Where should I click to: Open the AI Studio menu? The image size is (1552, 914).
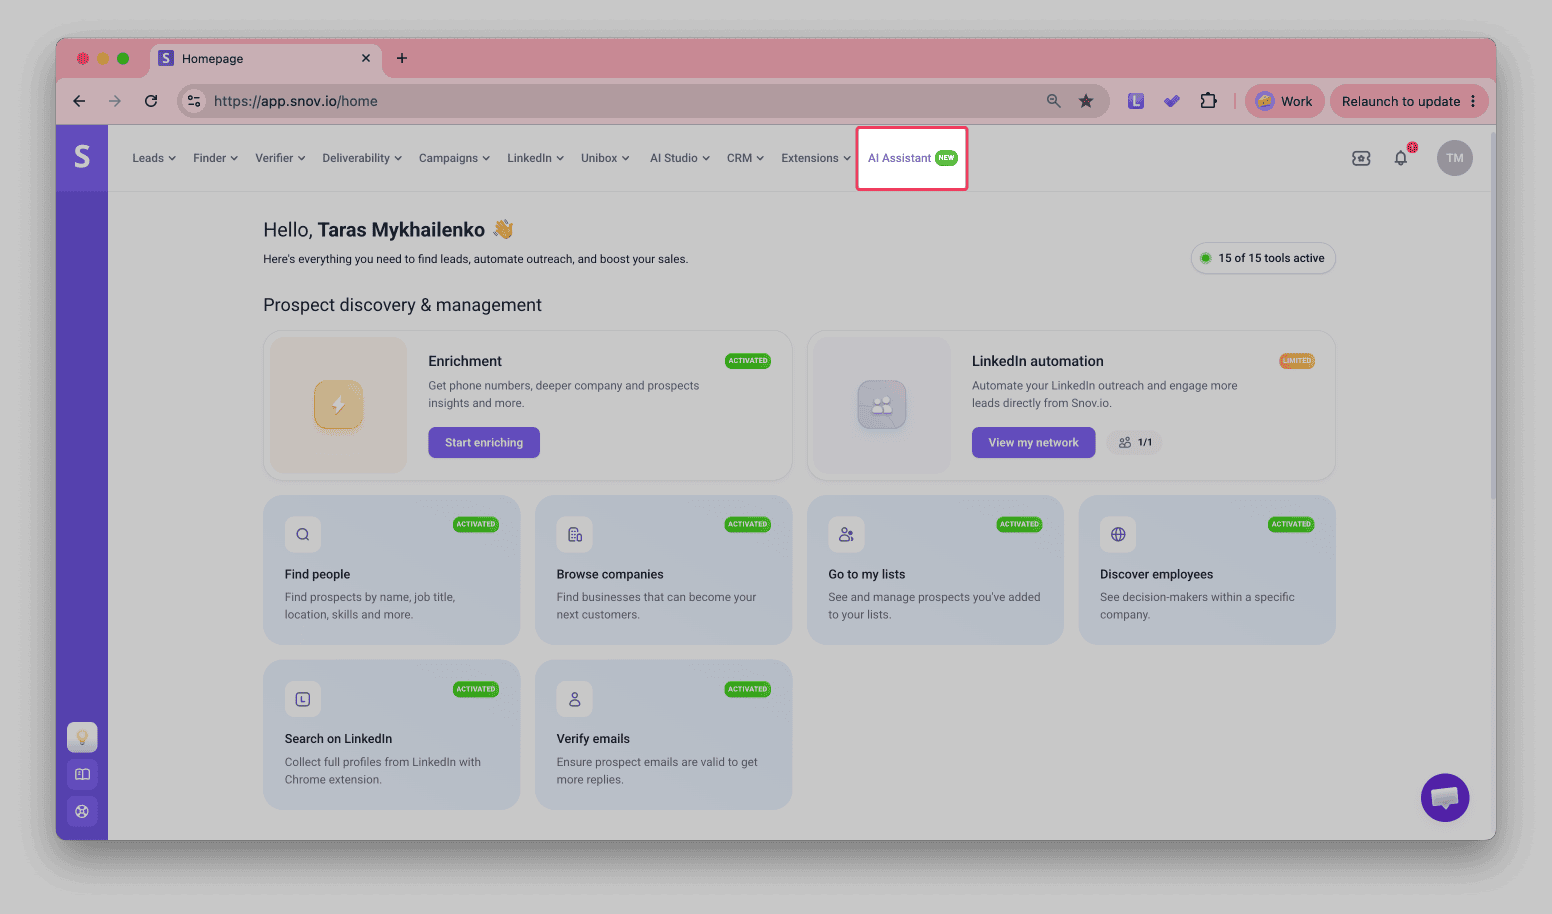pyautogui.click(x=680, y=158)
